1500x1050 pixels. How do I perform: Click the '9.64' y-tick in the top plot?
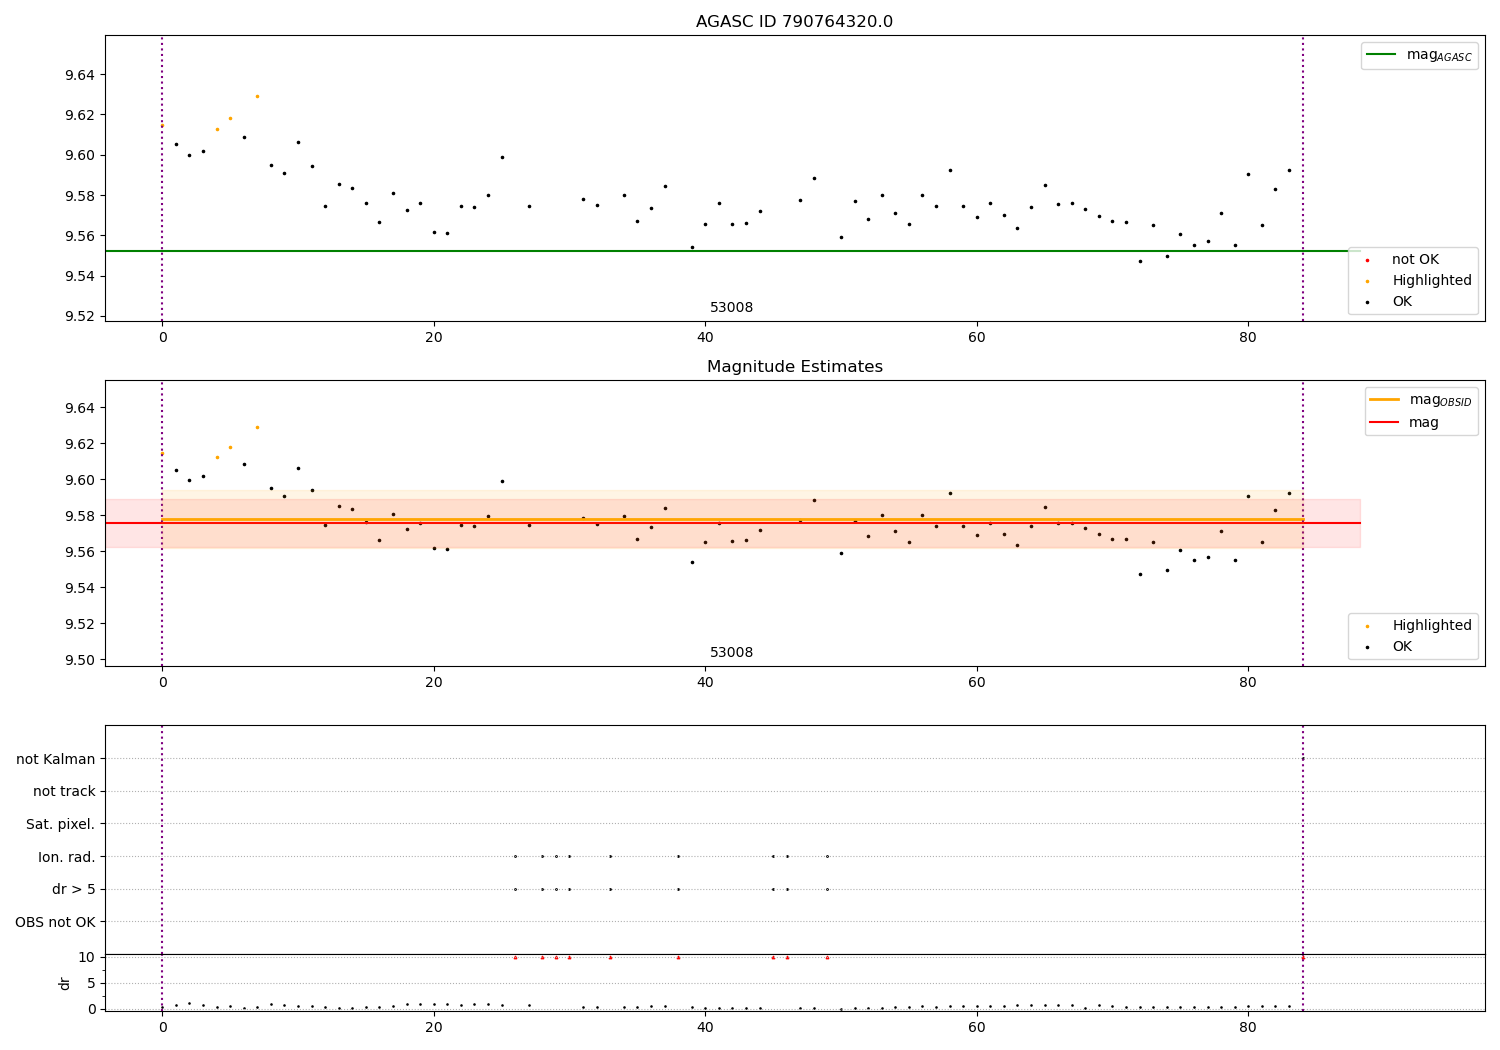81,75
